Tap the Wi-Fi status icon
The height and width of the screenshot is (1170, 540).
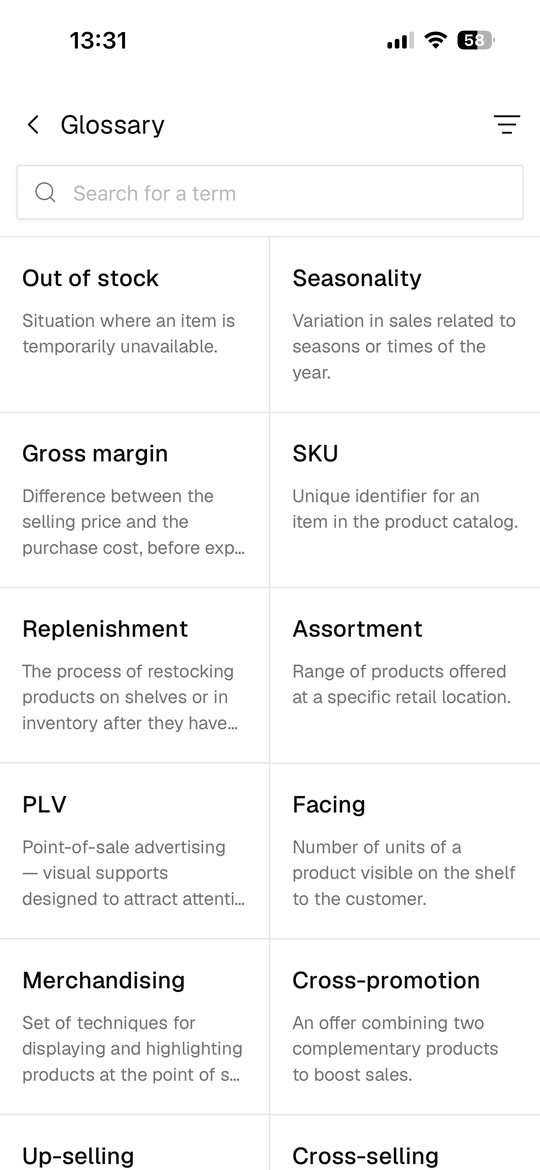click(x=435, y=40)
